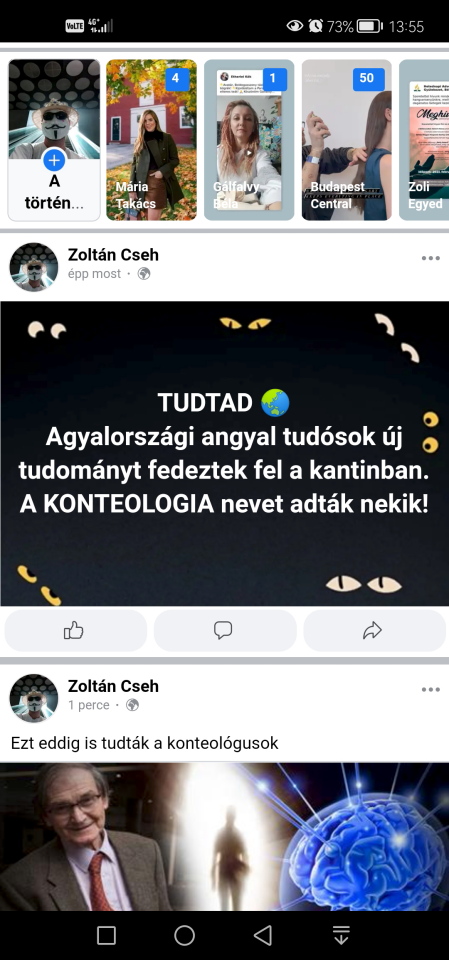Screen dimensions: 449x960
Task: Like the TUDTAD post with thumbs-up
Action: 75,631
